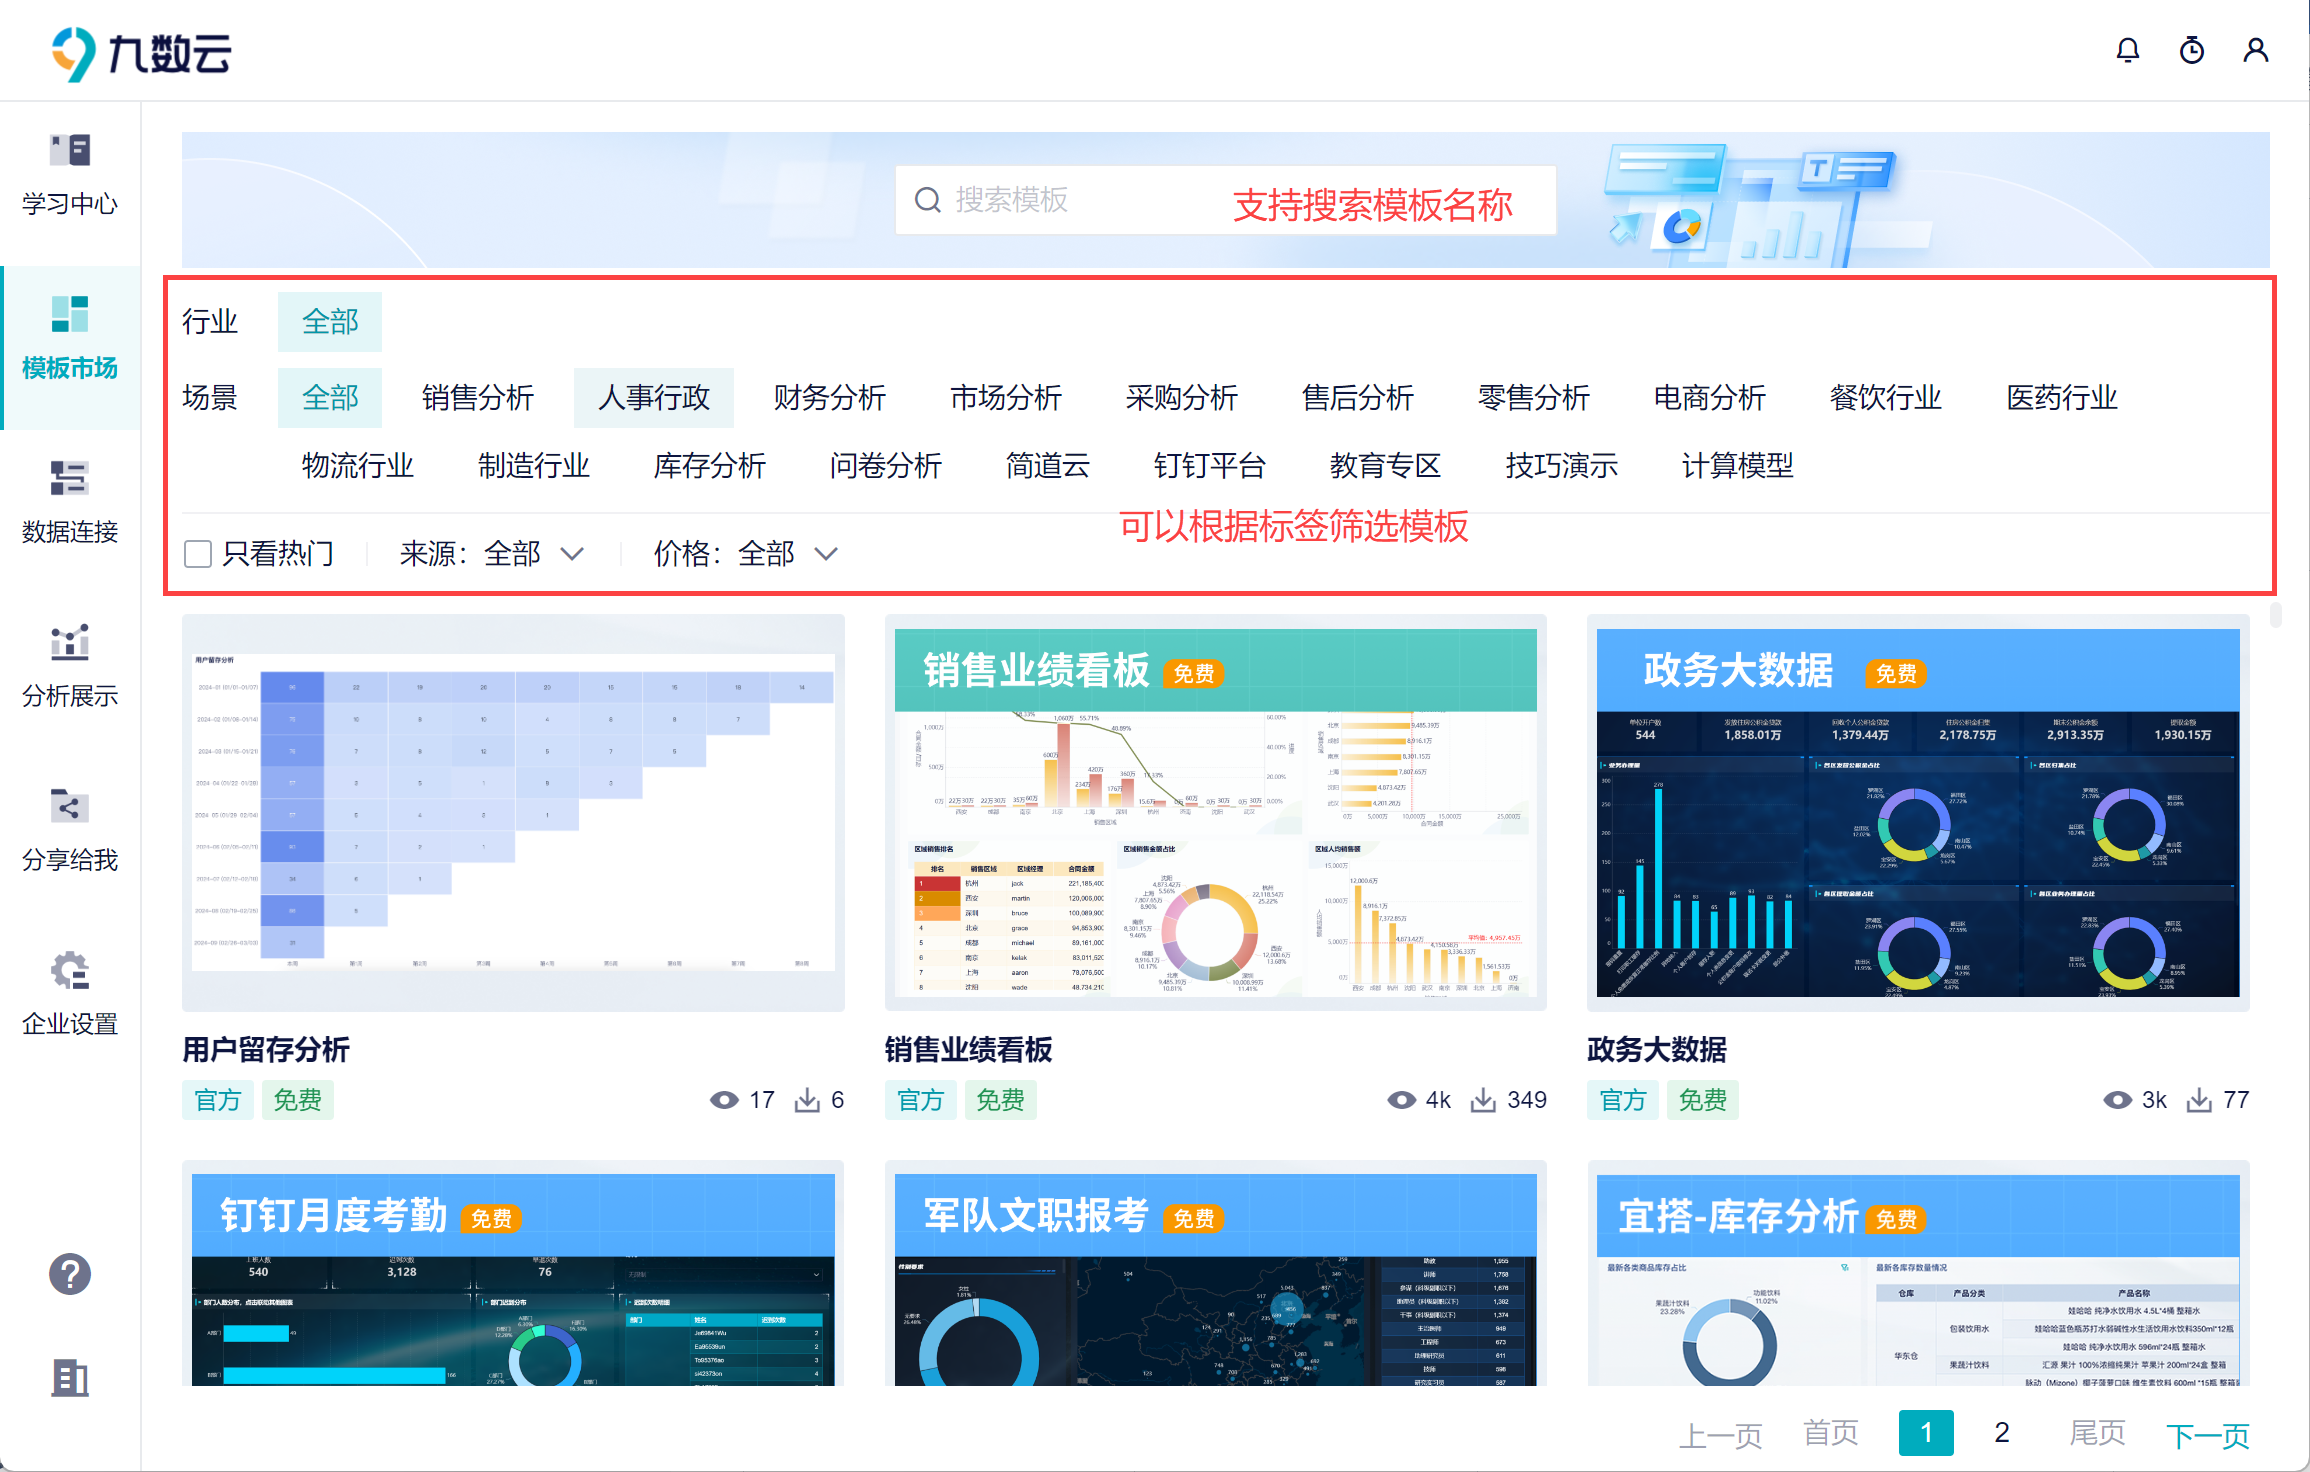The image size is (2310, 1472).
Task: Open 分析展示 in the sidebar
Action: [x=70, y=666]
